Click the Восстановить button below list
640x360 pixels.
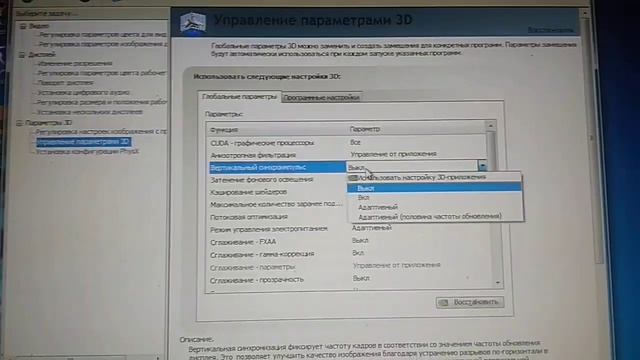(470, 302)
